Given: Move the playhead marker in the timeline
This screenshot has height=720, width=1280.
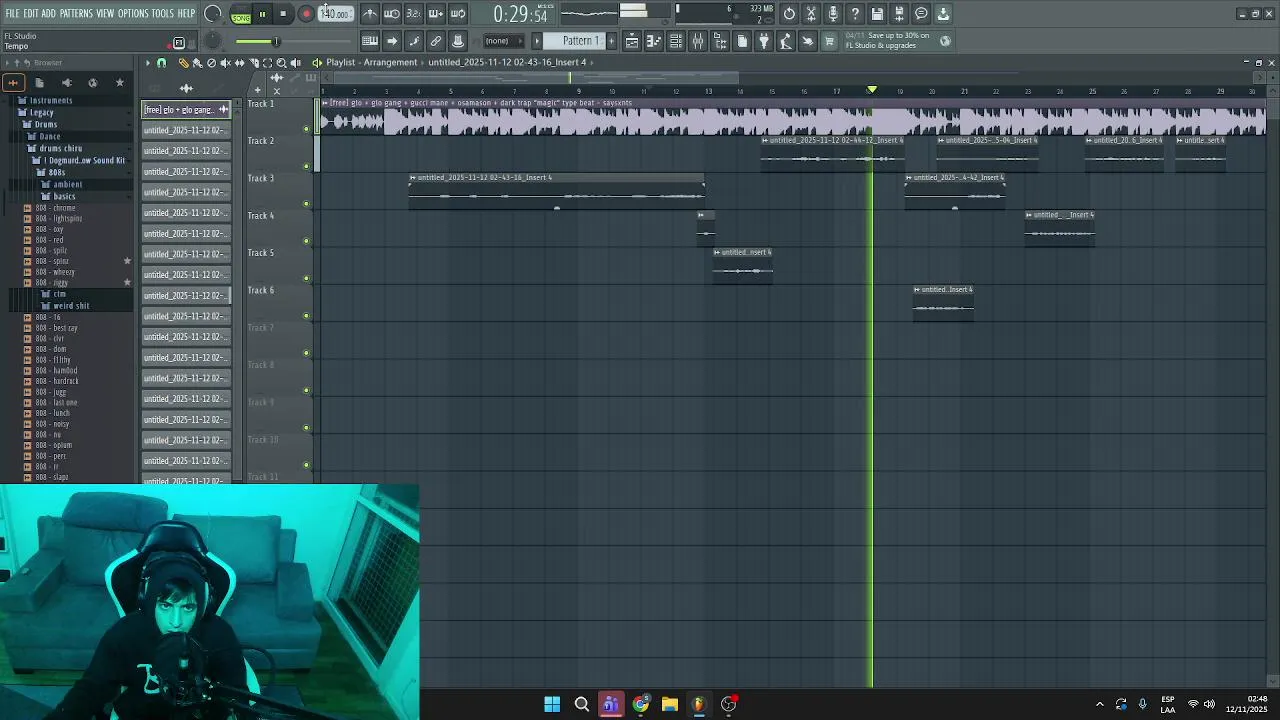Looking at the screenshot, I should tap(872, 90).
